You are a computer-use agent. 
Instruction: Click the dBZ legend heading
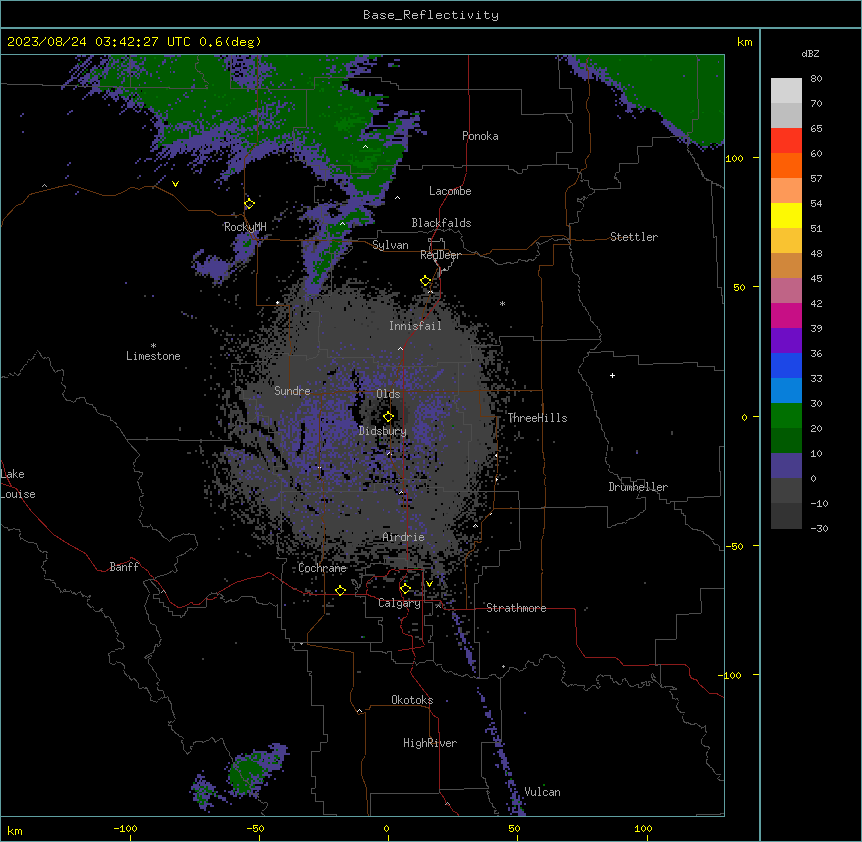(x=810, y=54)
